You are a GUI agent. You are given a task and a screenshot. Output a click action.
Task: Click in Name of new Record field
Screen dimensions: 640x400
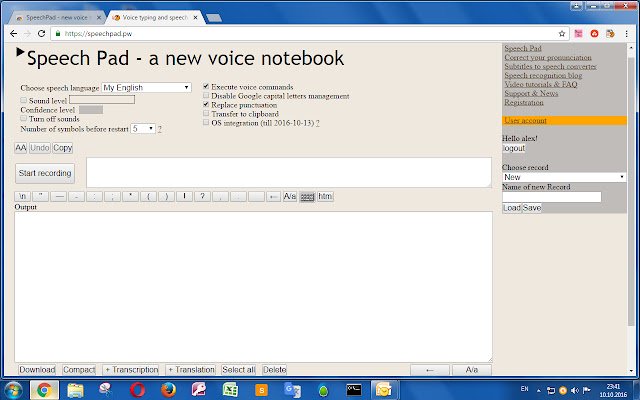(552, 197)
